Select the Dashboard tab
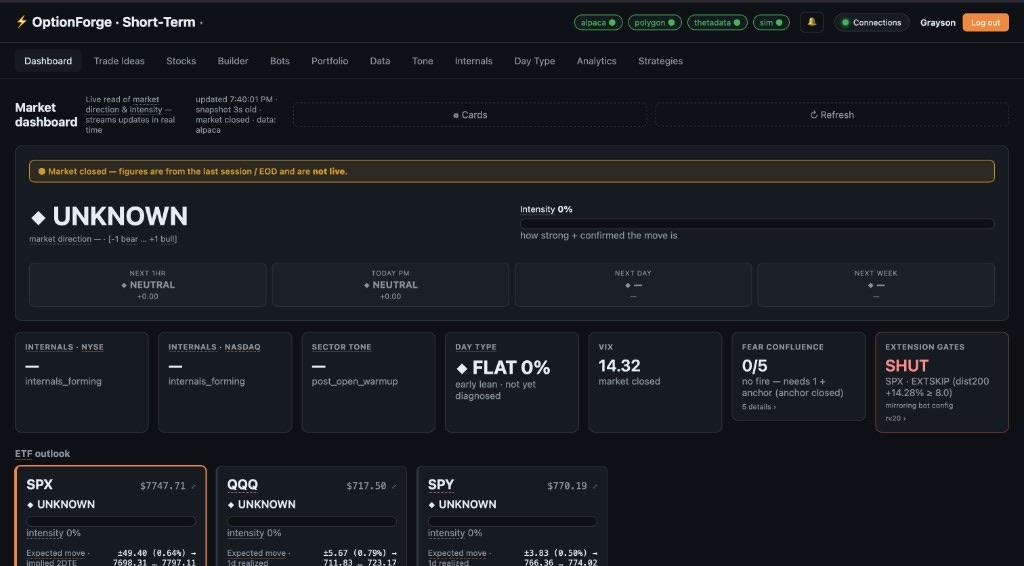1024x566 pixels. click(x=48, y=61)
